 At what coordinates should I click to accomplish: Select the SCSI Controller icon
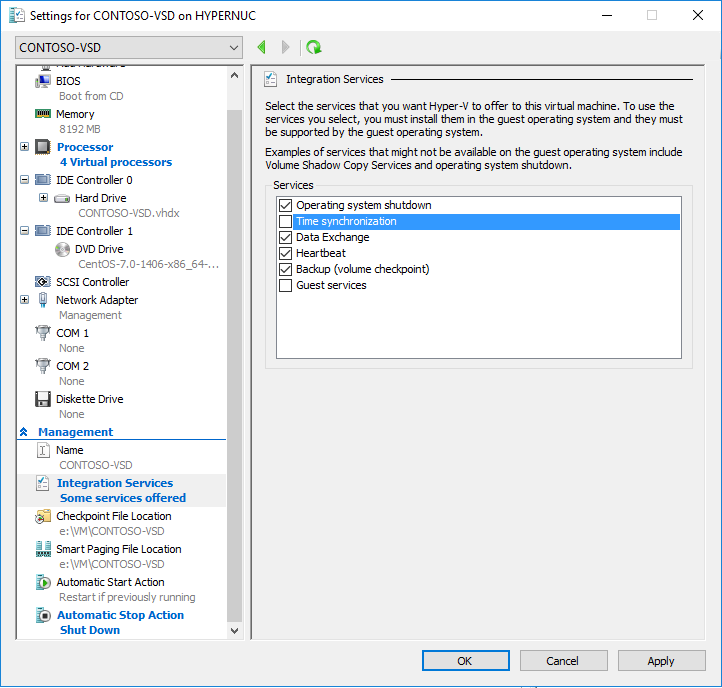point(43,282)
